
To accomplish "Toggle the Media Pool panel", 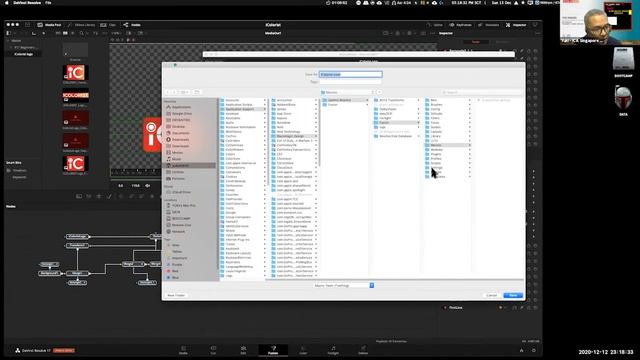I will (49, 25).
